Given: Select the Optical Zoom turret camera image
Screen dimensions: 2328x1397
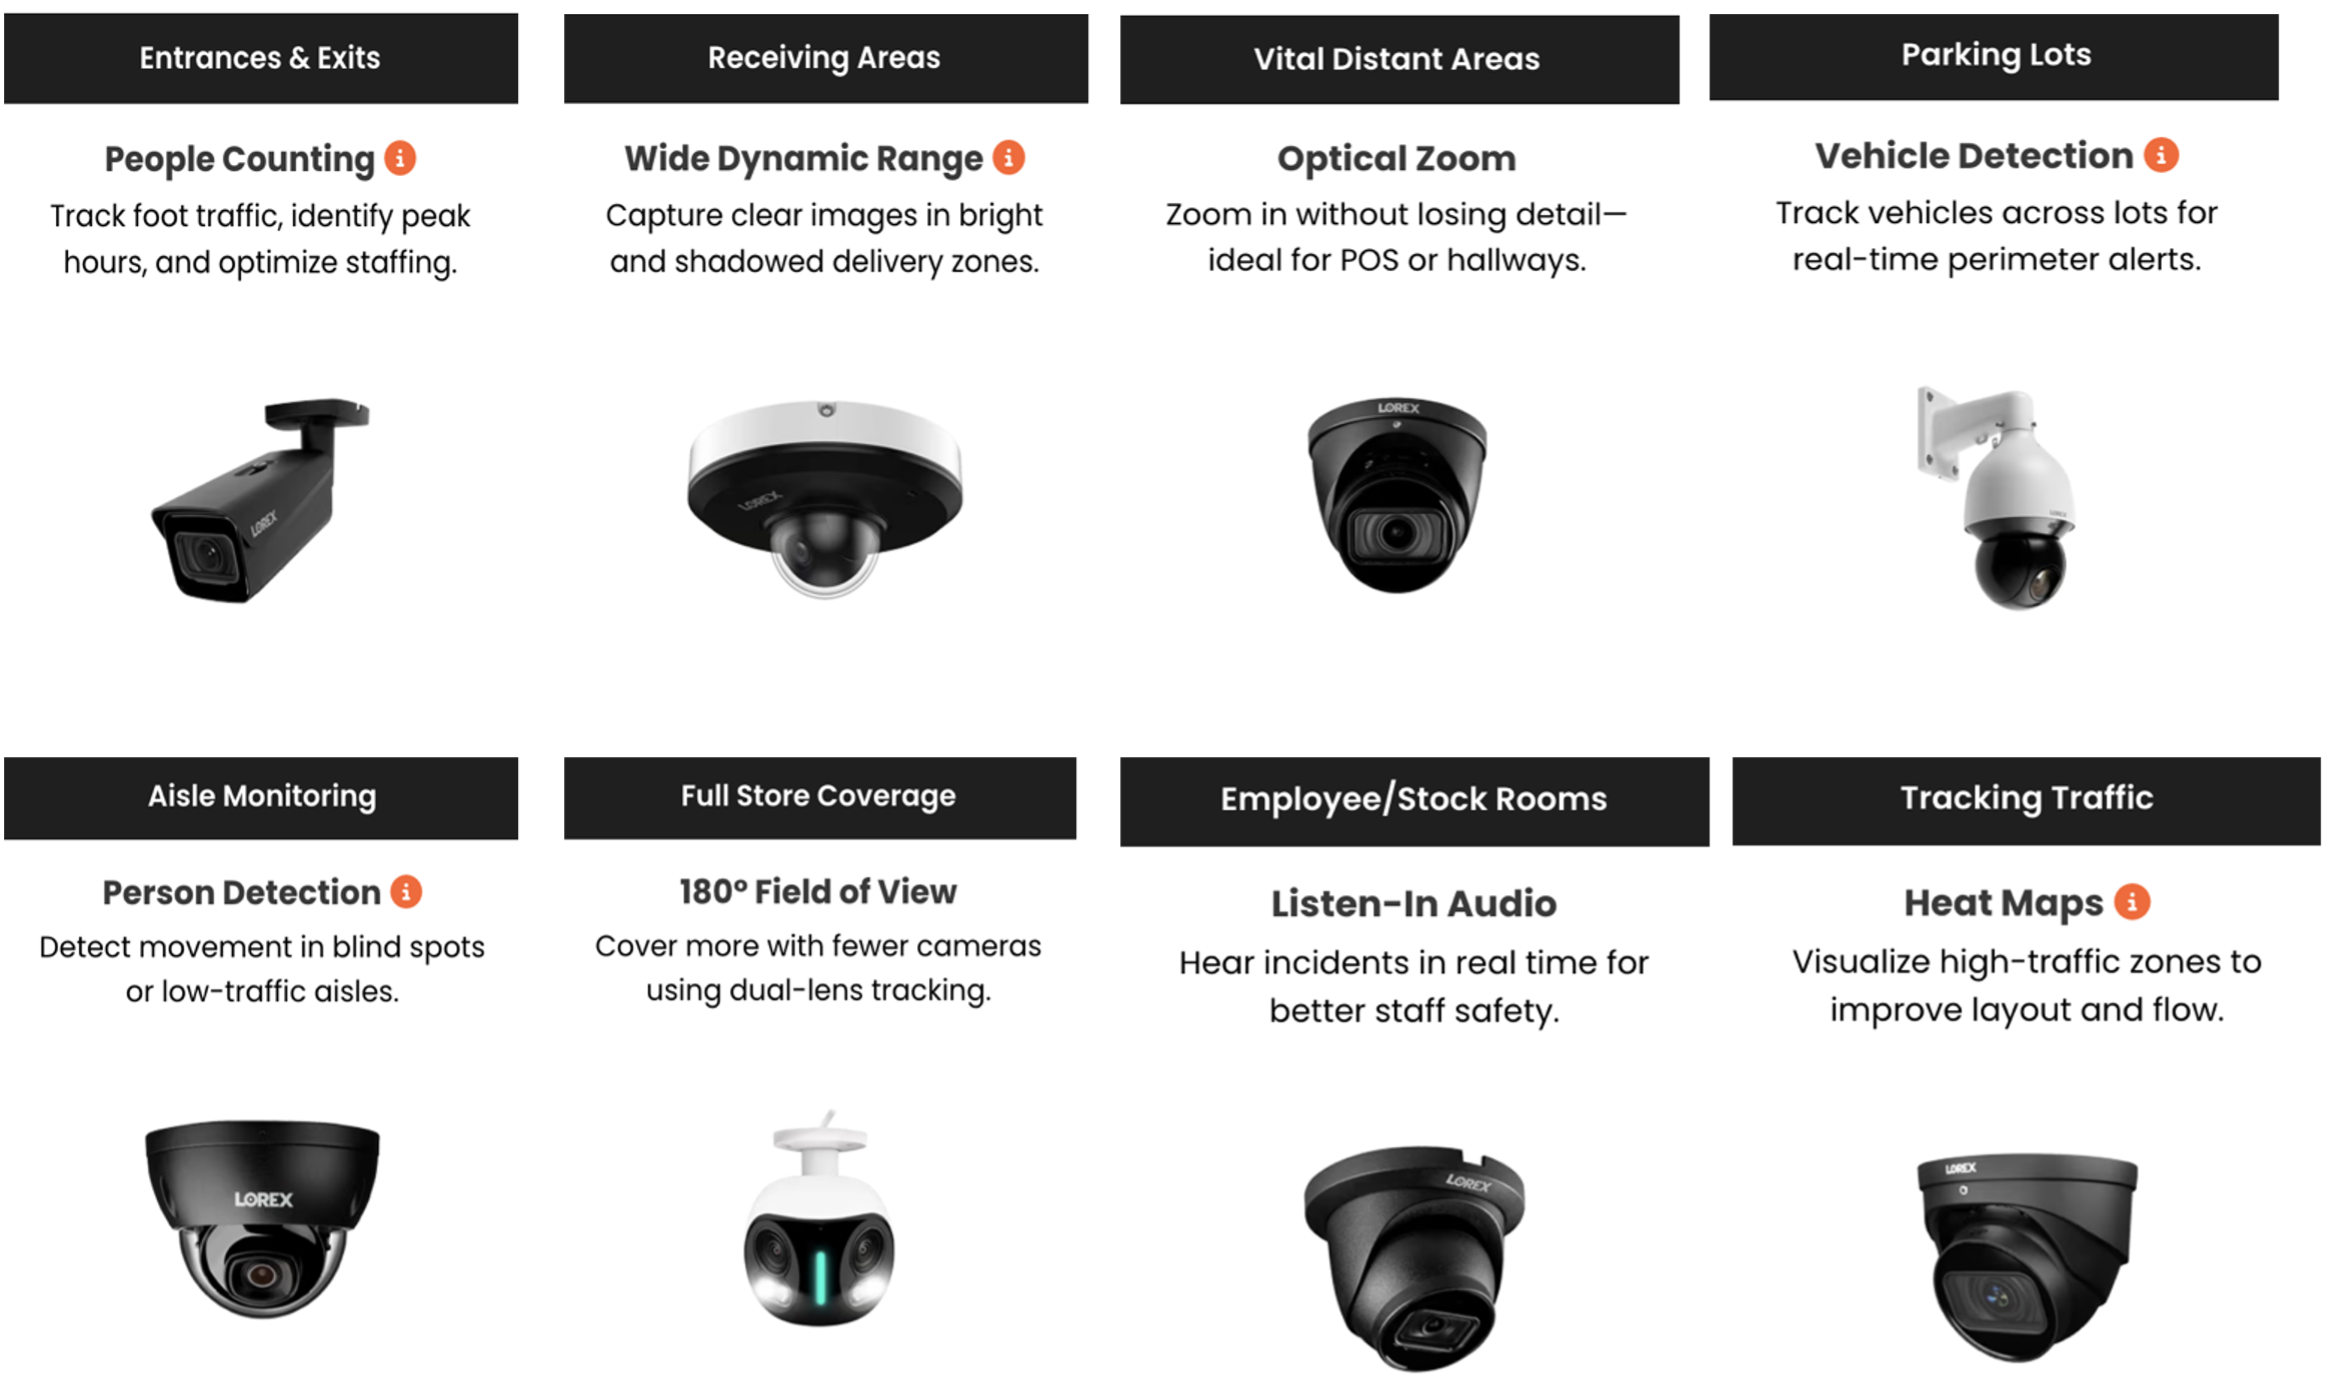Looking at the screenshot, I should [x=1397, y=493].
